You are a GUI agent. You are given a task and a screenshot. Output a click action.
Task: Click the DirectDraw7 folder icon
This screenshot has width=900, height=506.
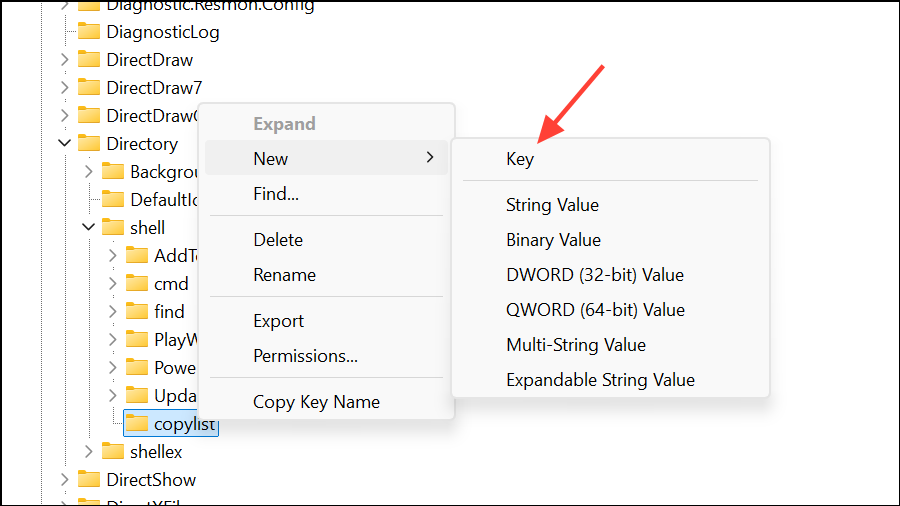click(89, 87)
